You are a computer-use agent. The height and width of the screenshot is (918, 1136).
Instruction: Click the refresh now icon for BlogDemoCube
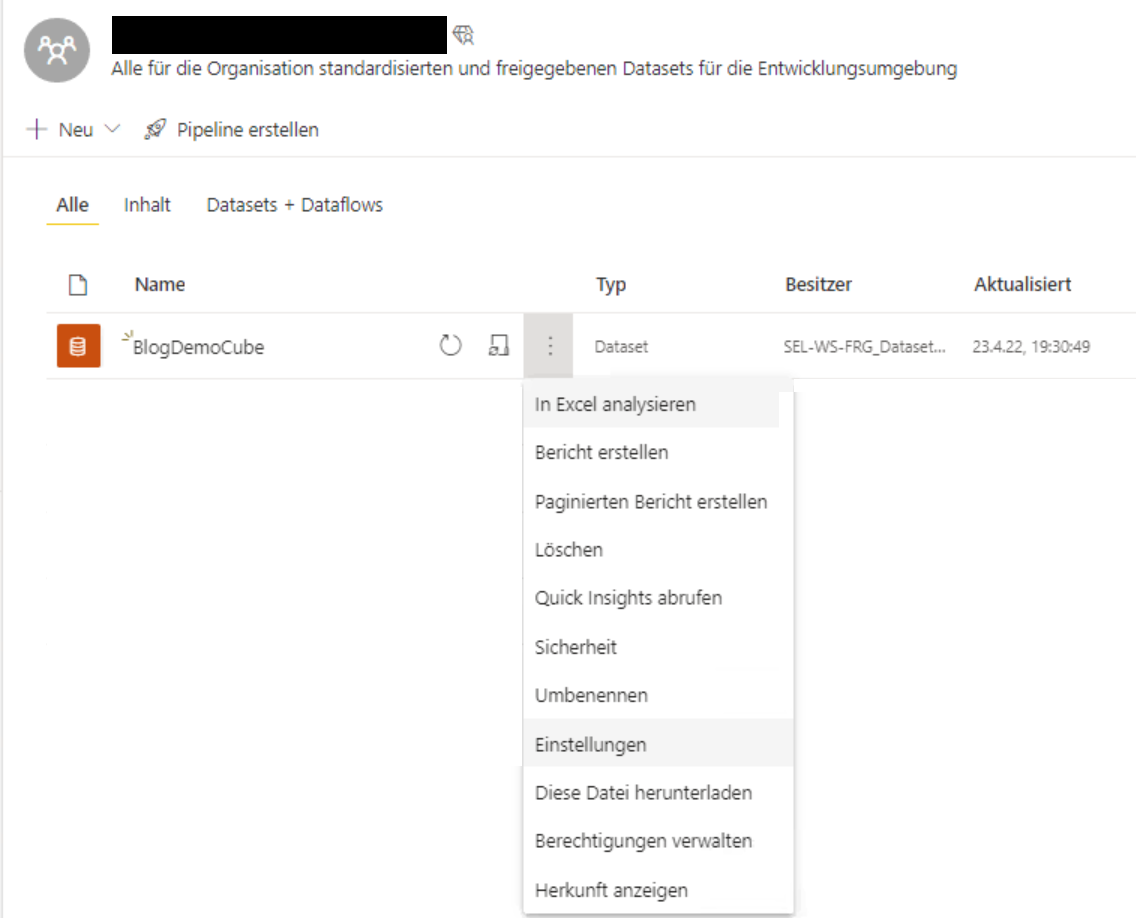(450, 346)
